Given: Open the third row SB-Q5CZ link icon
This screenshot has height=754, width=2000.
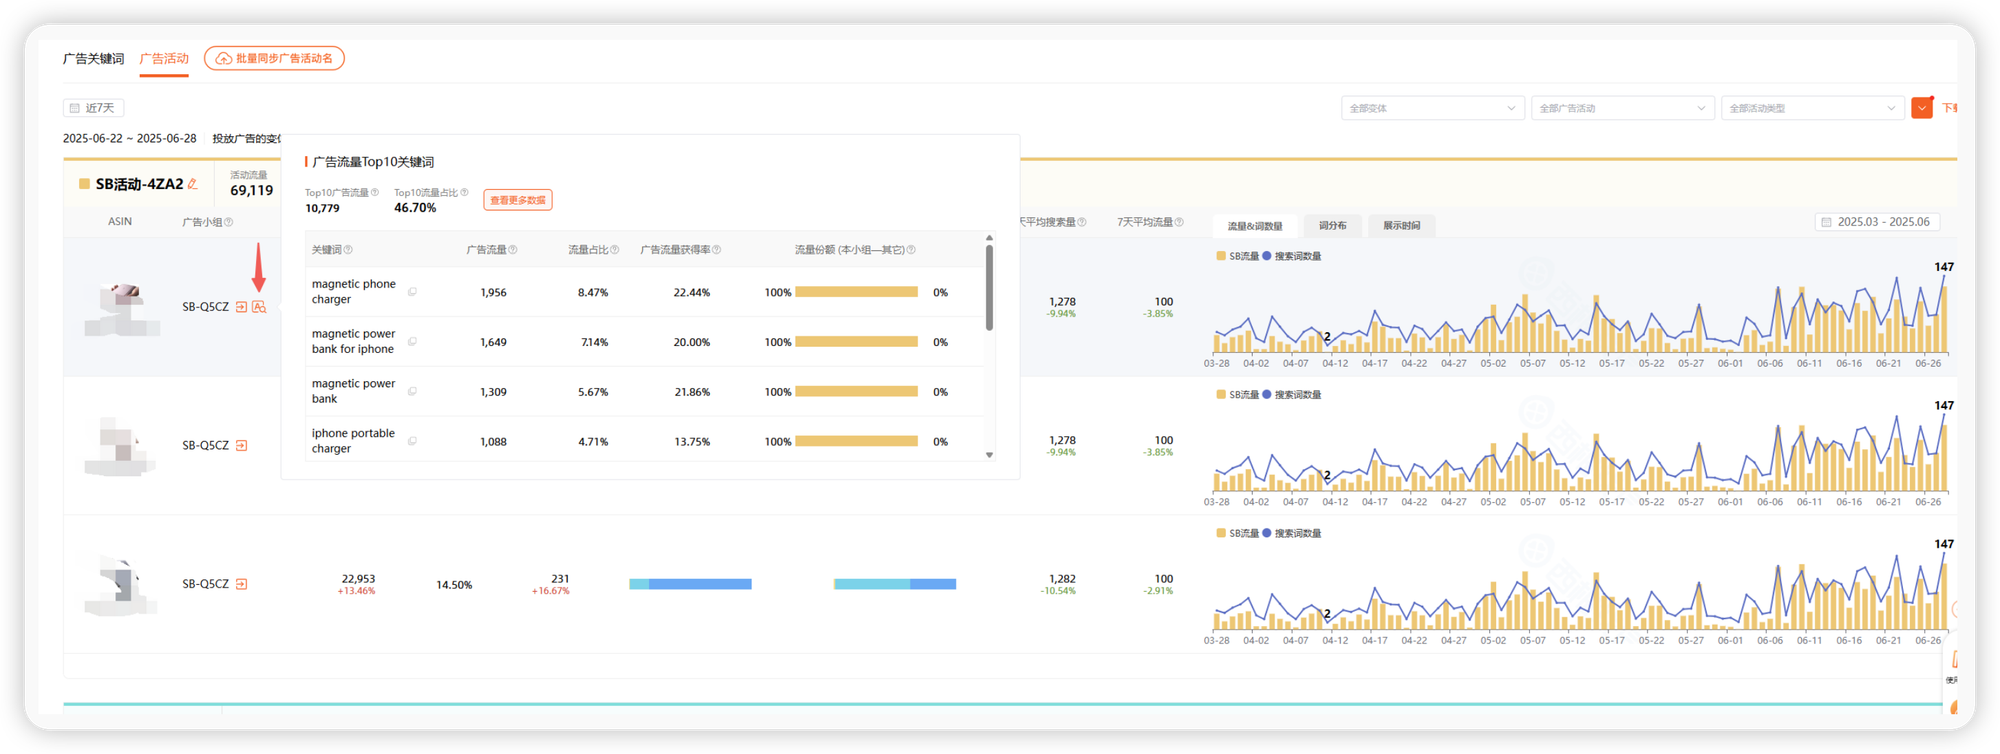Looking at the screenshot, I should coord(241,584).
